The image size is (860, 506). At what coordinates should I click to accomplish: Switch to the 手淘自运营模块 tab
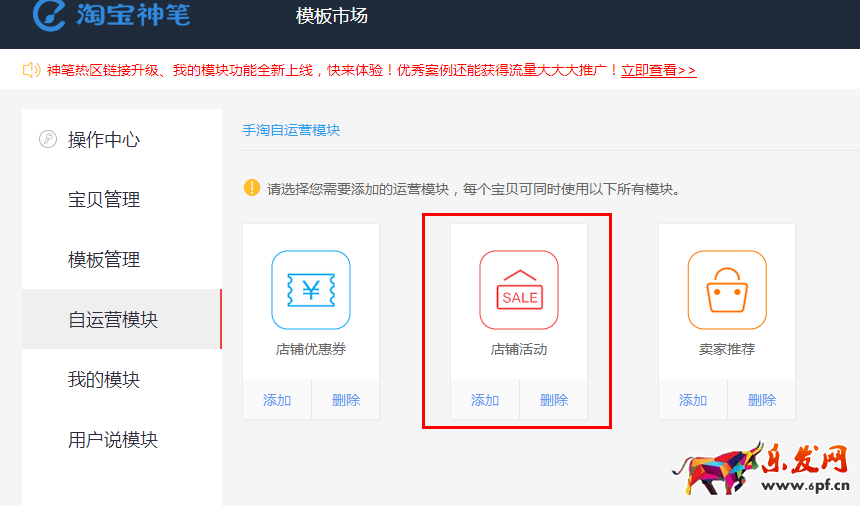coord(291,130)
